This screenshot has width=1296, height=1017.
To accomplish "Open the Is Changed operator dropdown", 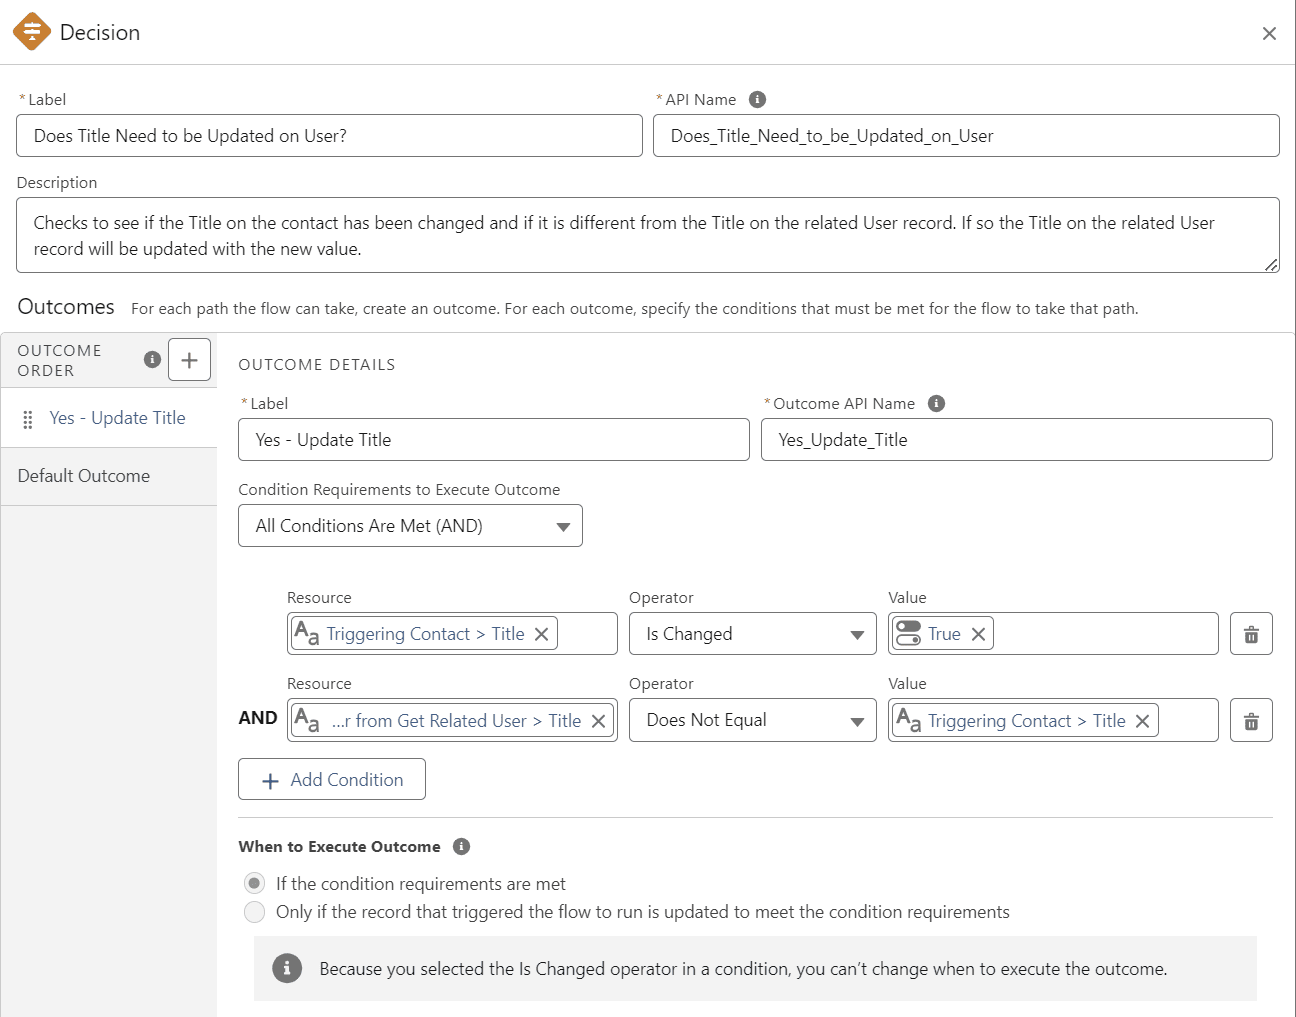I will [x=753, y=634].
